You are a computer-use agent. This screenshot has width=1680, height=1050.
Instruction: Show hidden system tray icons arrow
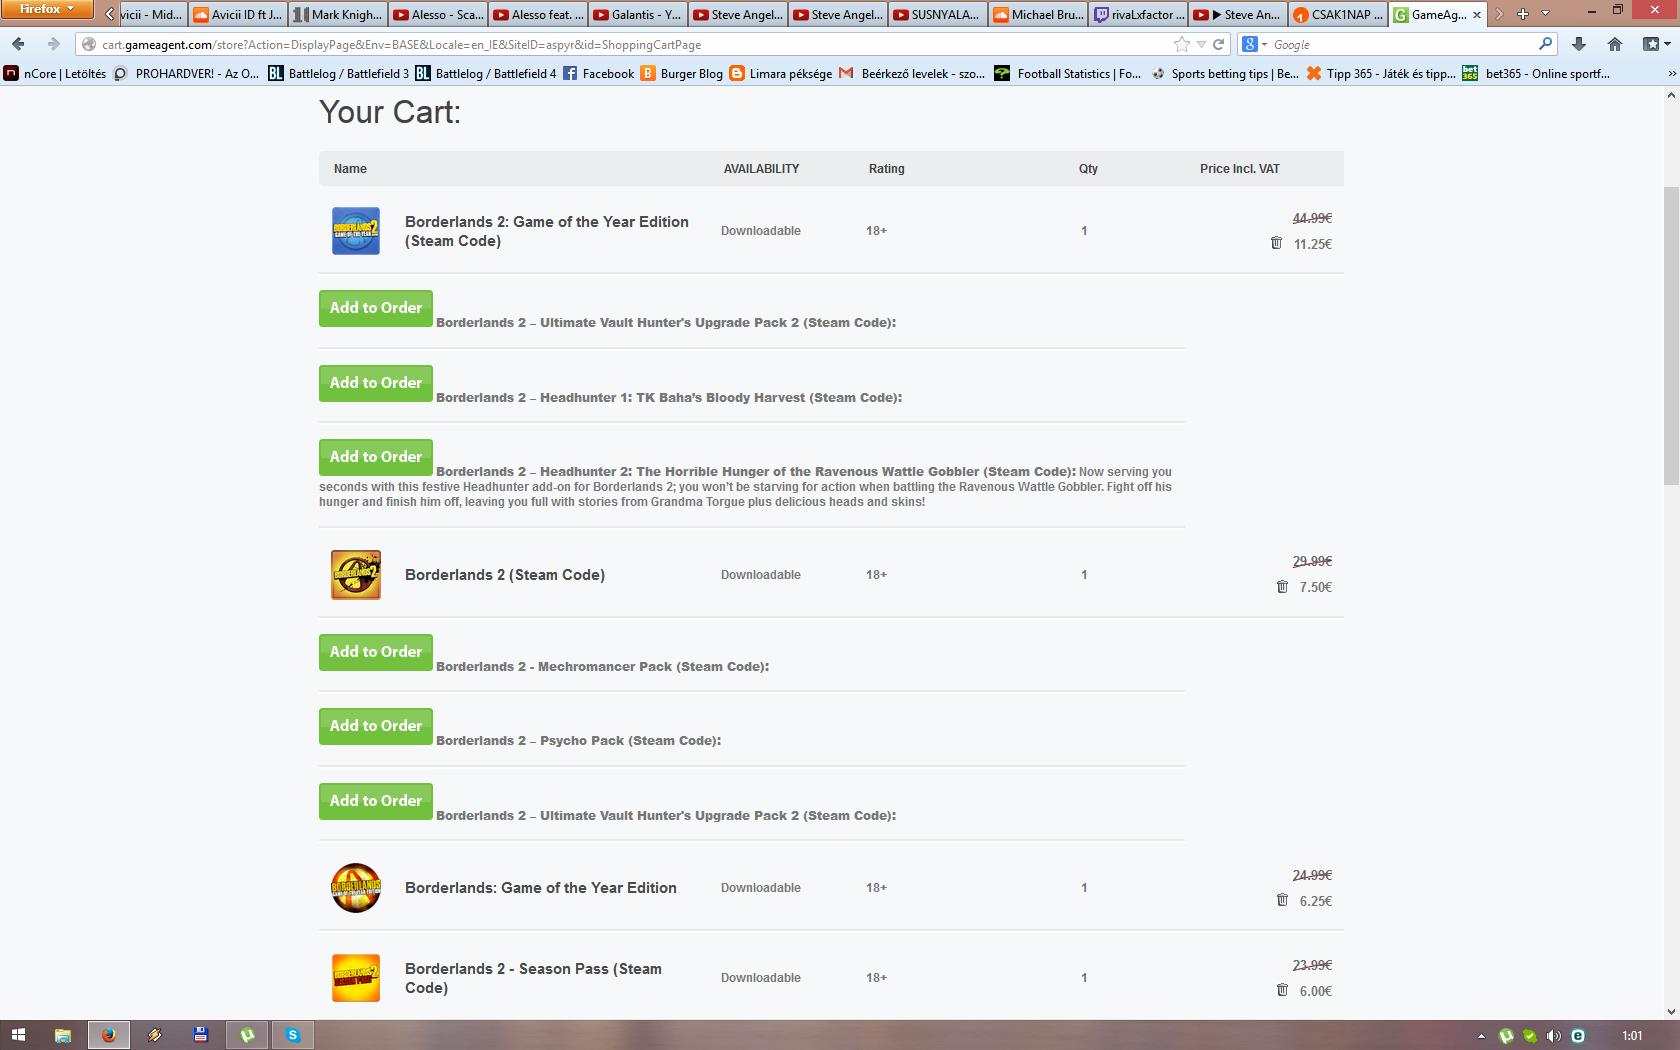[x=1481, y=1036]
